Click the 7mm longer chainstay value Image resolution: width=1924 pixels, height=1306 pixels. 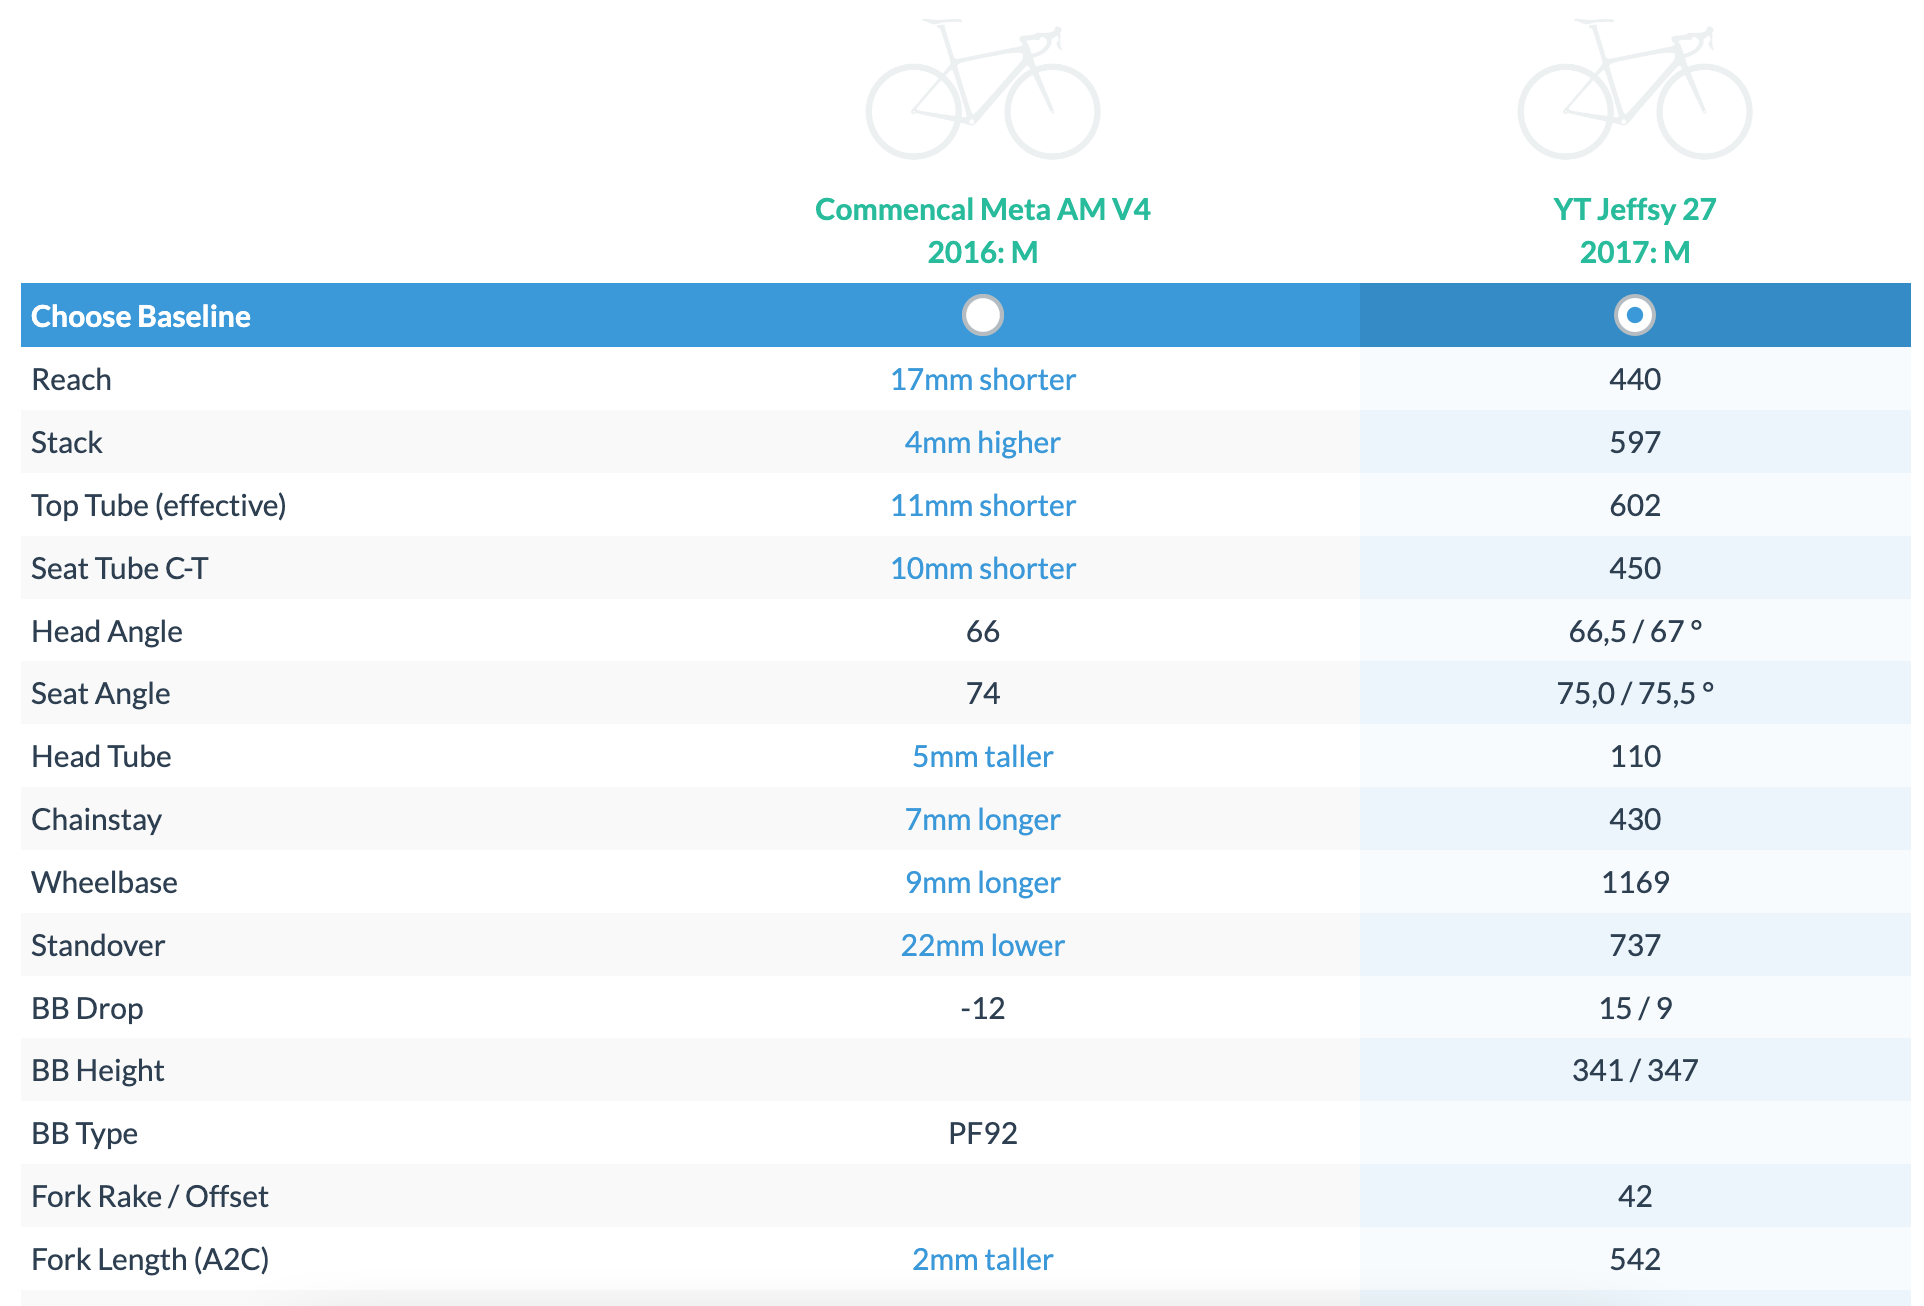click(x=982, y=819)
